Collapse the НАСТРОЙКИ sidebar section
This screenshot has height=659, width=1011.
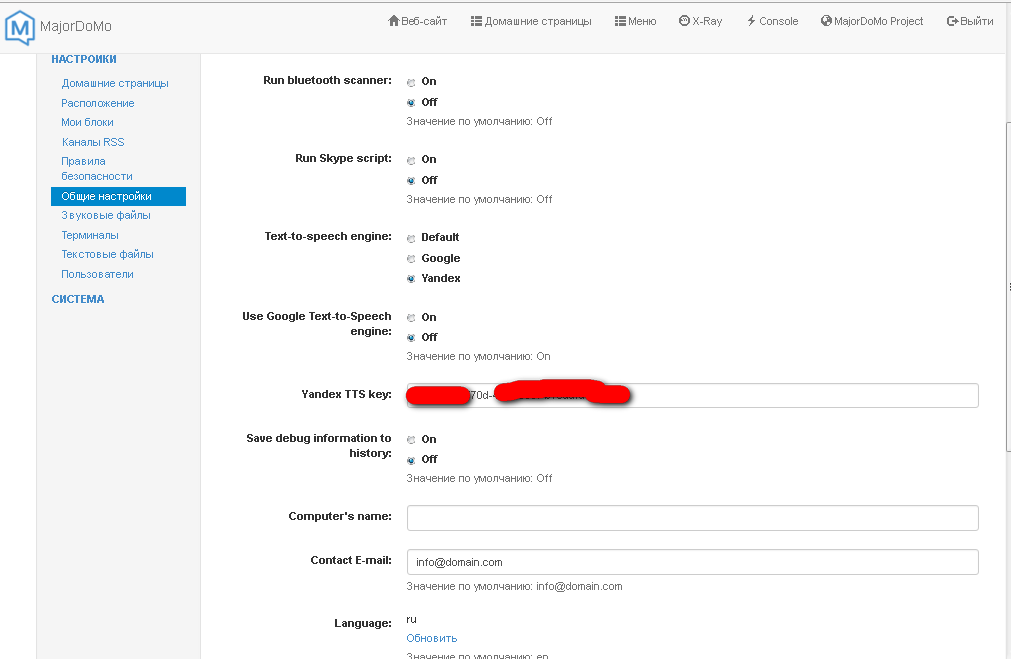pos(84,59)
